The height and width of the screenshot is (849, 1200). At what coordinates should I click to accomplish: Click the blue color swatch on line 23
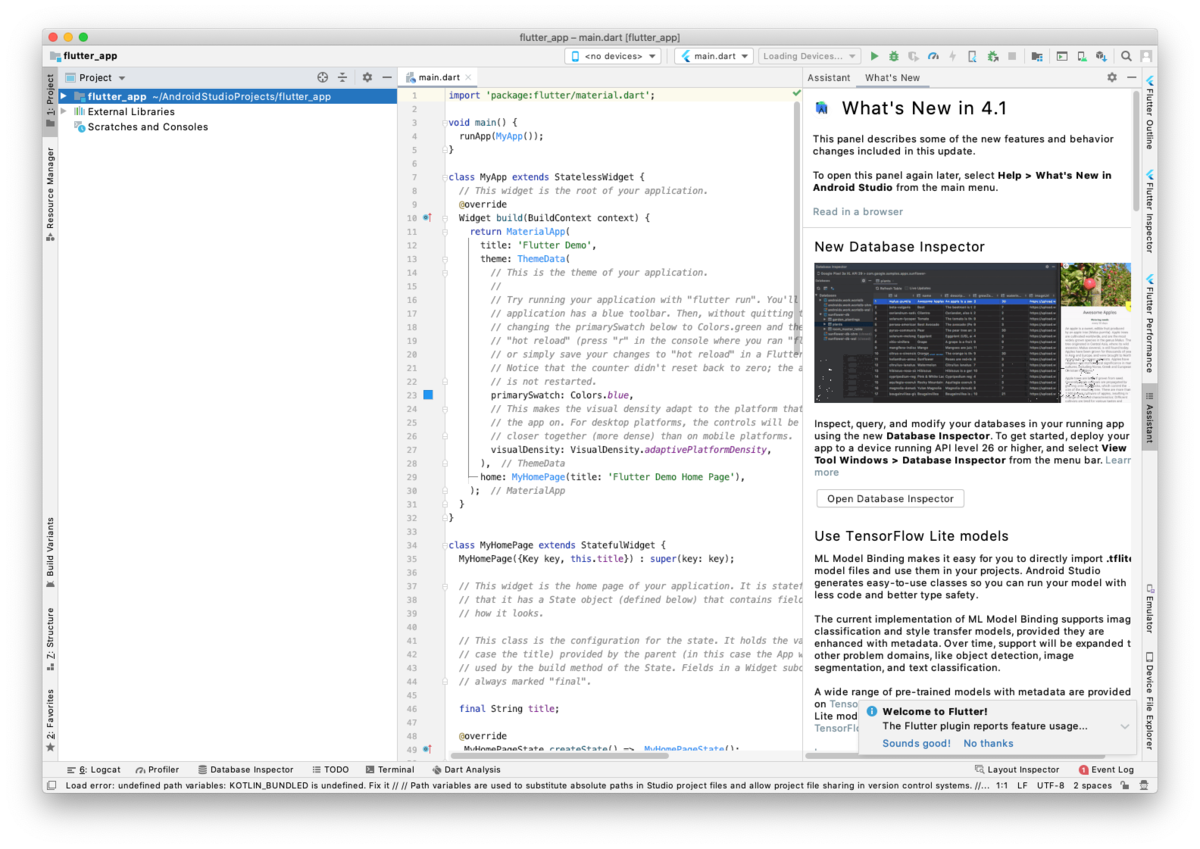pos(428,395)
